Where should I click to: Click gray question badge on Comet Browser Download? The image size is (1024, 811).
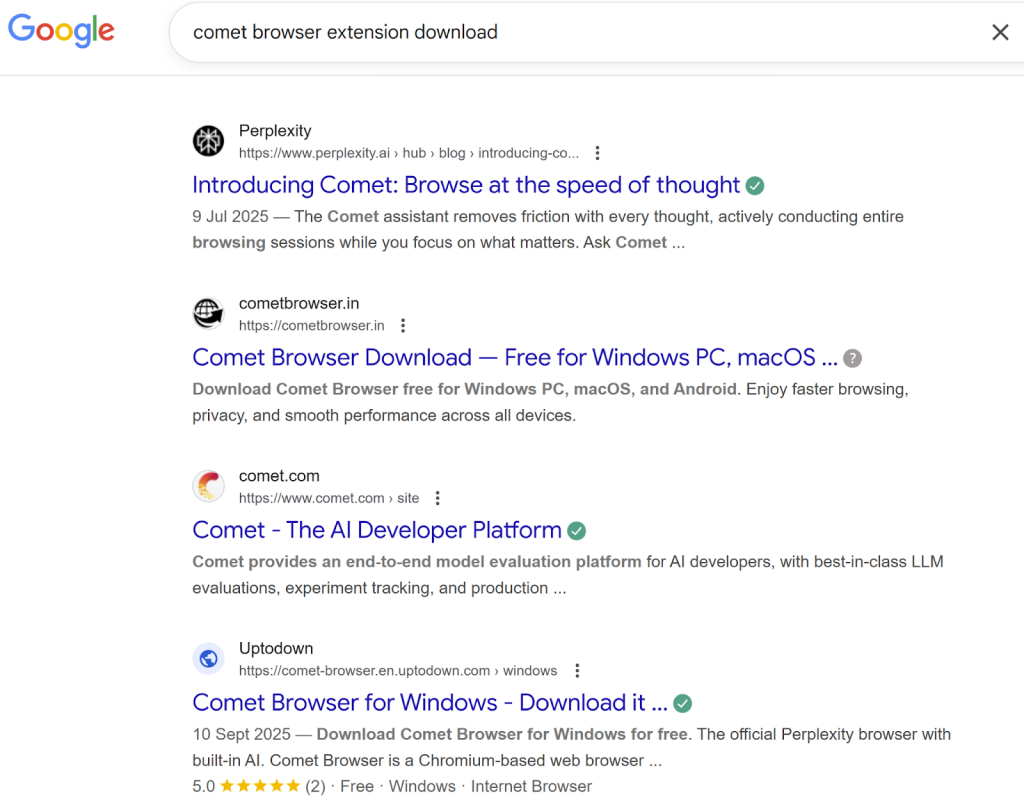click(x=852, y=358)
